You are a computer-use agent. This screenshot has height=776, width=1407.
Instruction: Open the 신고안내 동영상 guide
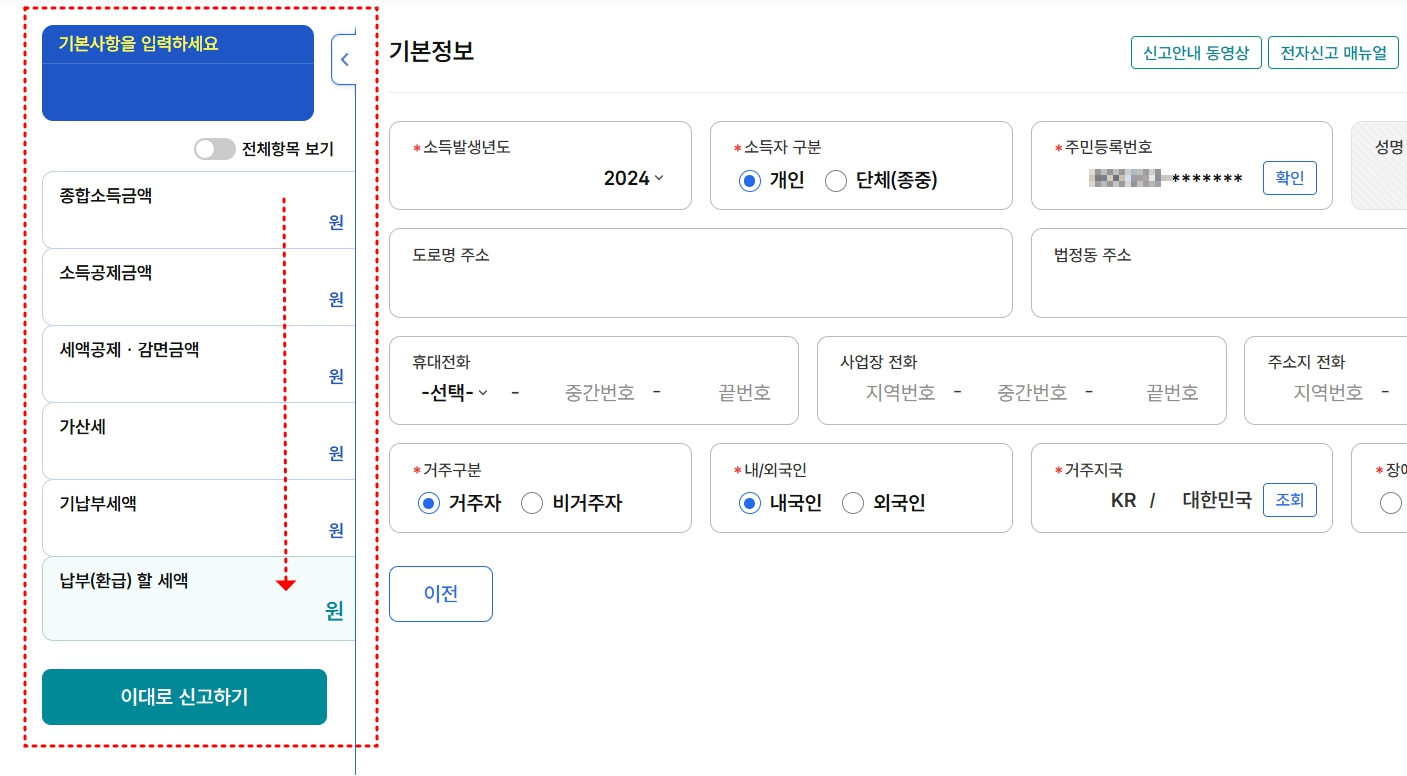click(1196, 53)
